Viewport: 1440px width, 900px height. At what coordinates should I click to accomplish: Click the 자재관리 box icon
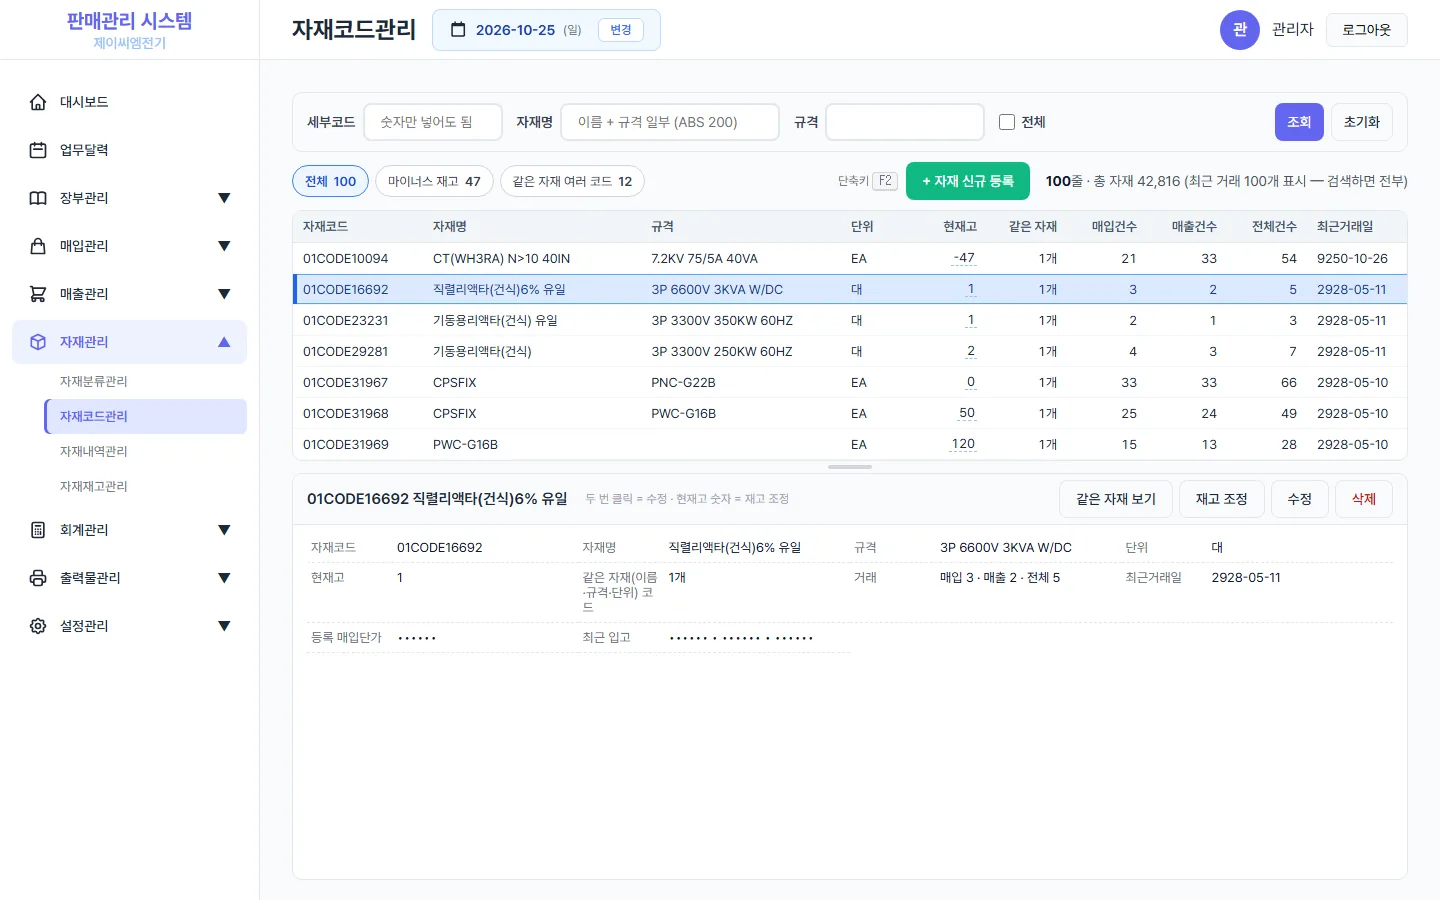coord(38,342)
